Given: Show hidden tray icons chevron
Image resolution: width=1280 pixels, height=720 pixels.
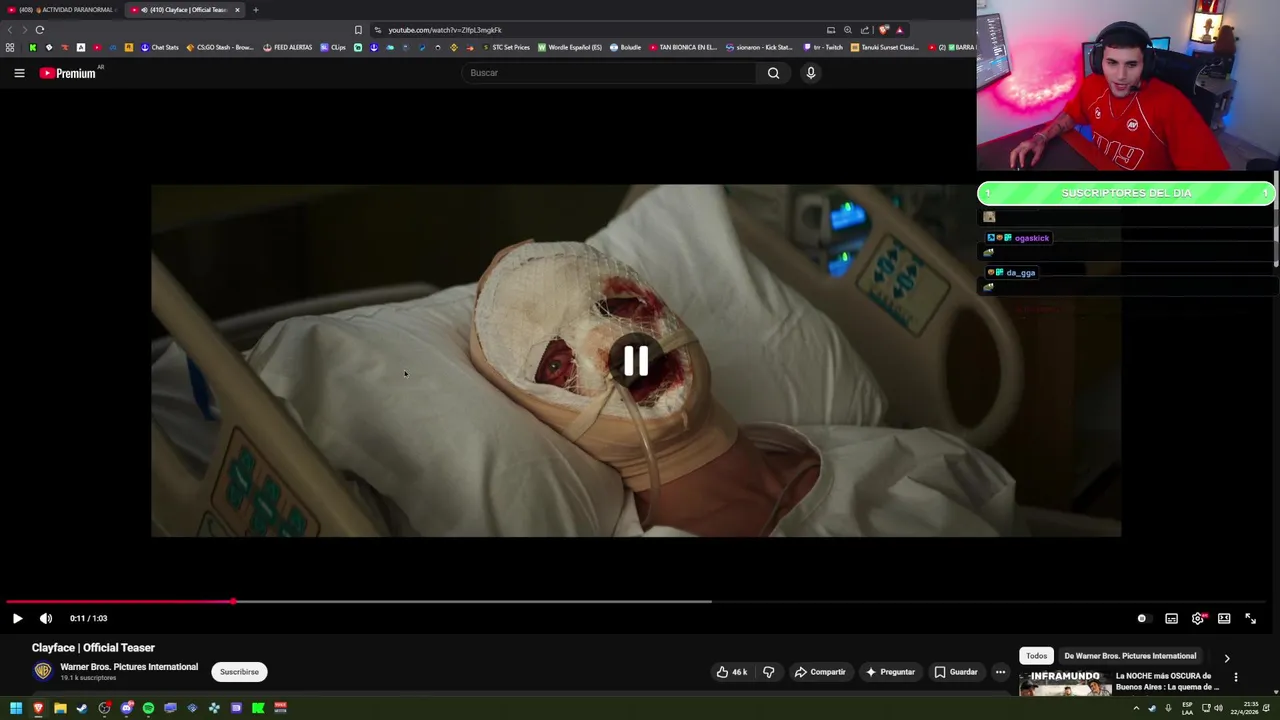Looking at the screenshot, I should (x=1136, y=708).
